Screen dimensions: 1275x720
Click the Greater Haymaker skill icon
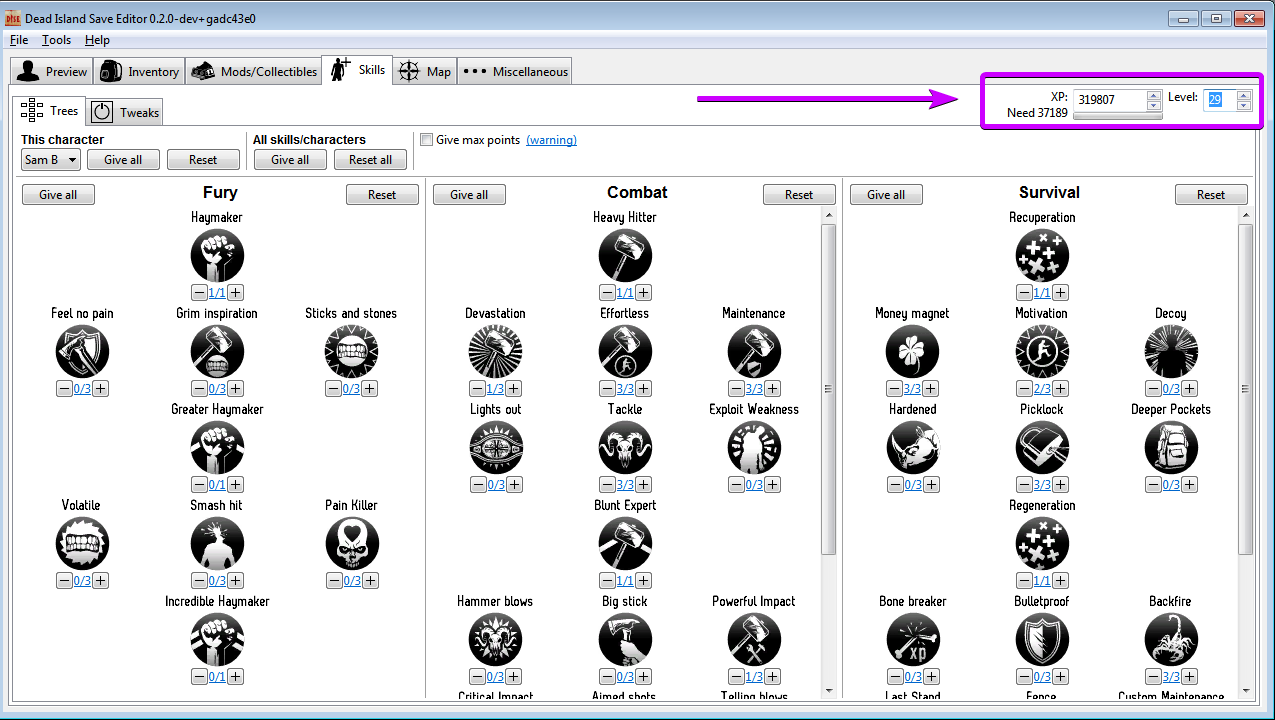tap(217, 447)
